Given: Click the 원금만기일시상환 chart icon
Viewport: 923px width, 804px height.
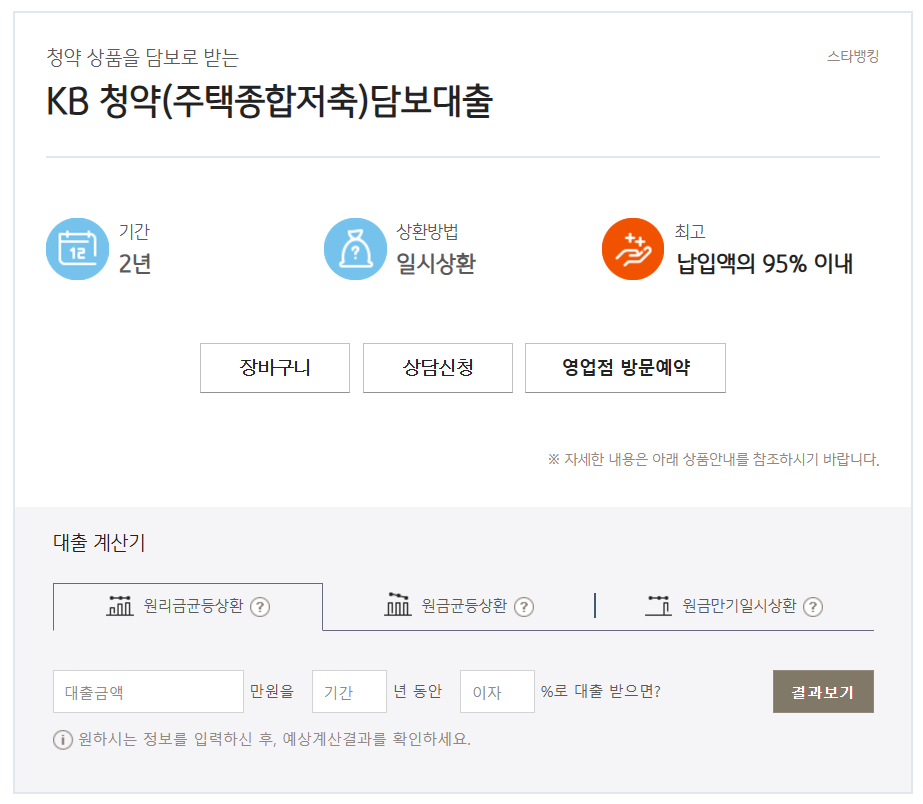Looking at the screenshot, I should (x=659, y=605).
